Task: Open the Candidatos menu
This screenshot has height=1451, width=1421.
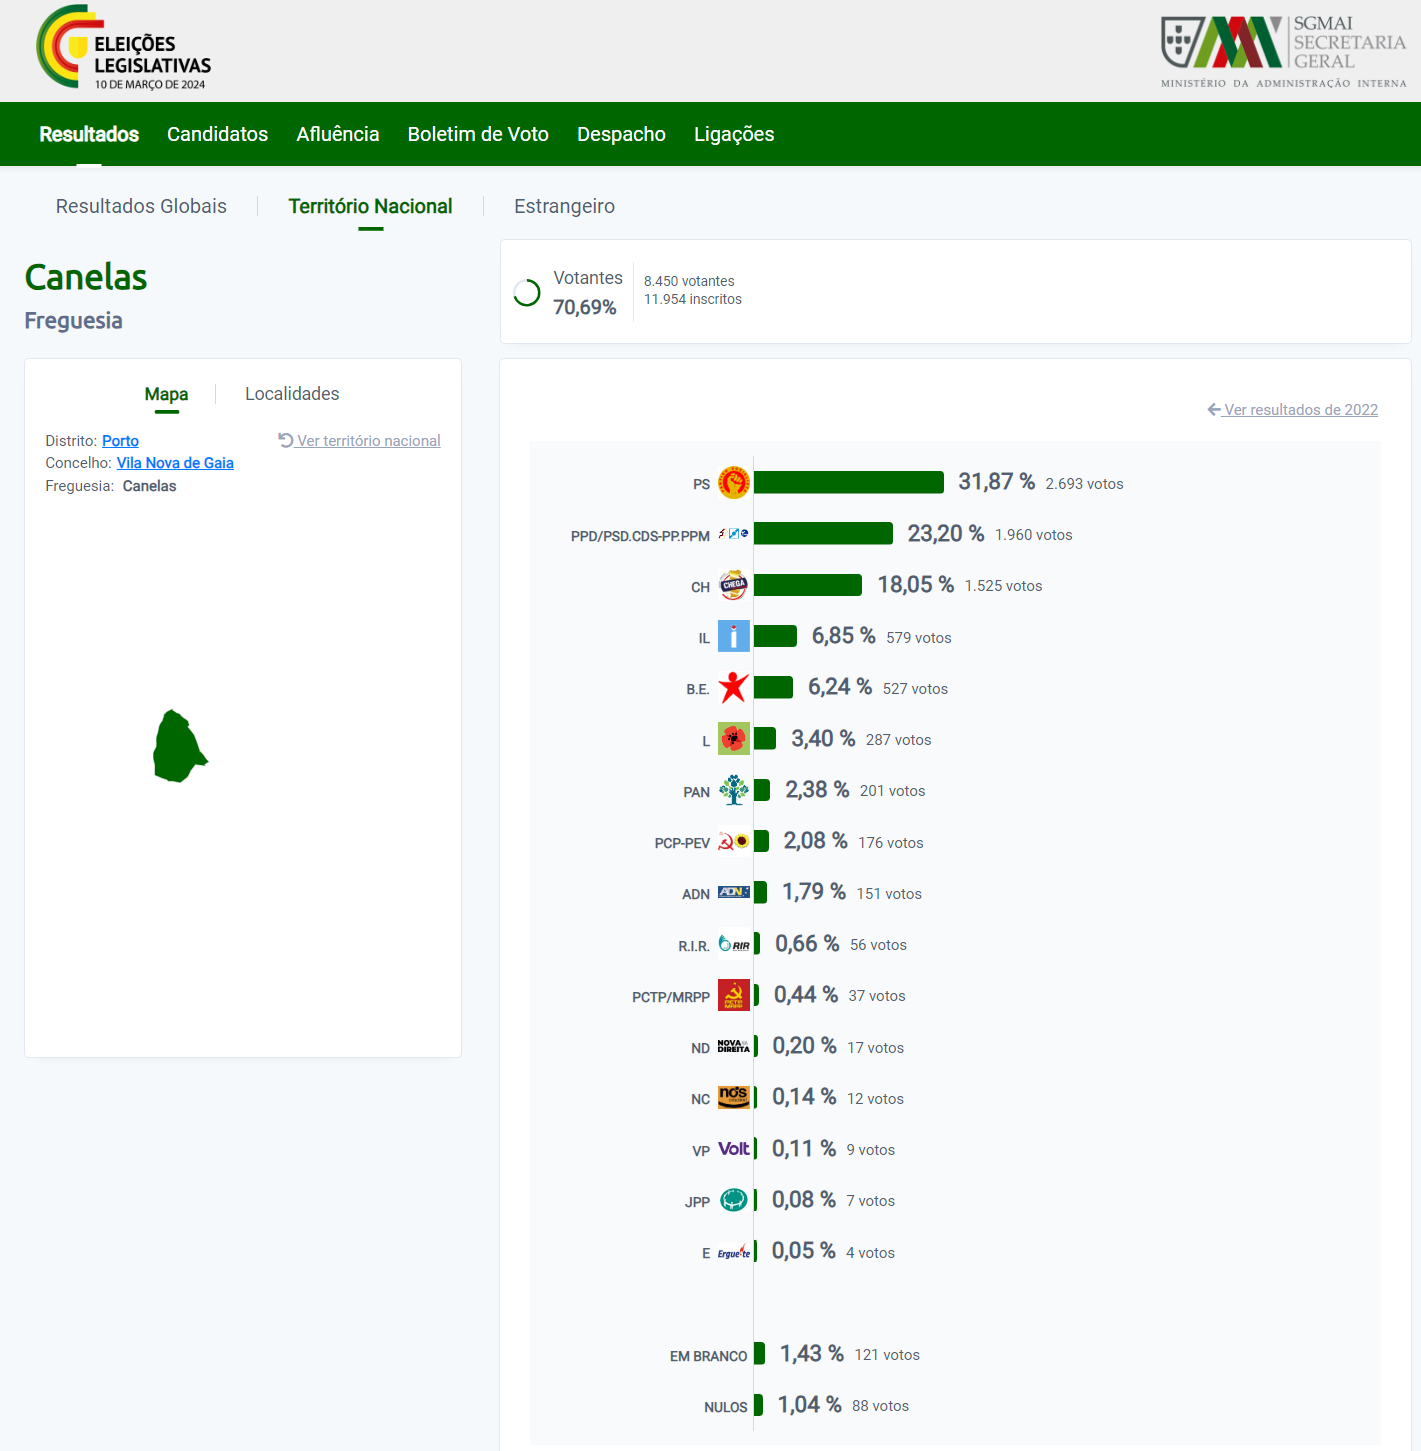Action: tap(217, 134)
